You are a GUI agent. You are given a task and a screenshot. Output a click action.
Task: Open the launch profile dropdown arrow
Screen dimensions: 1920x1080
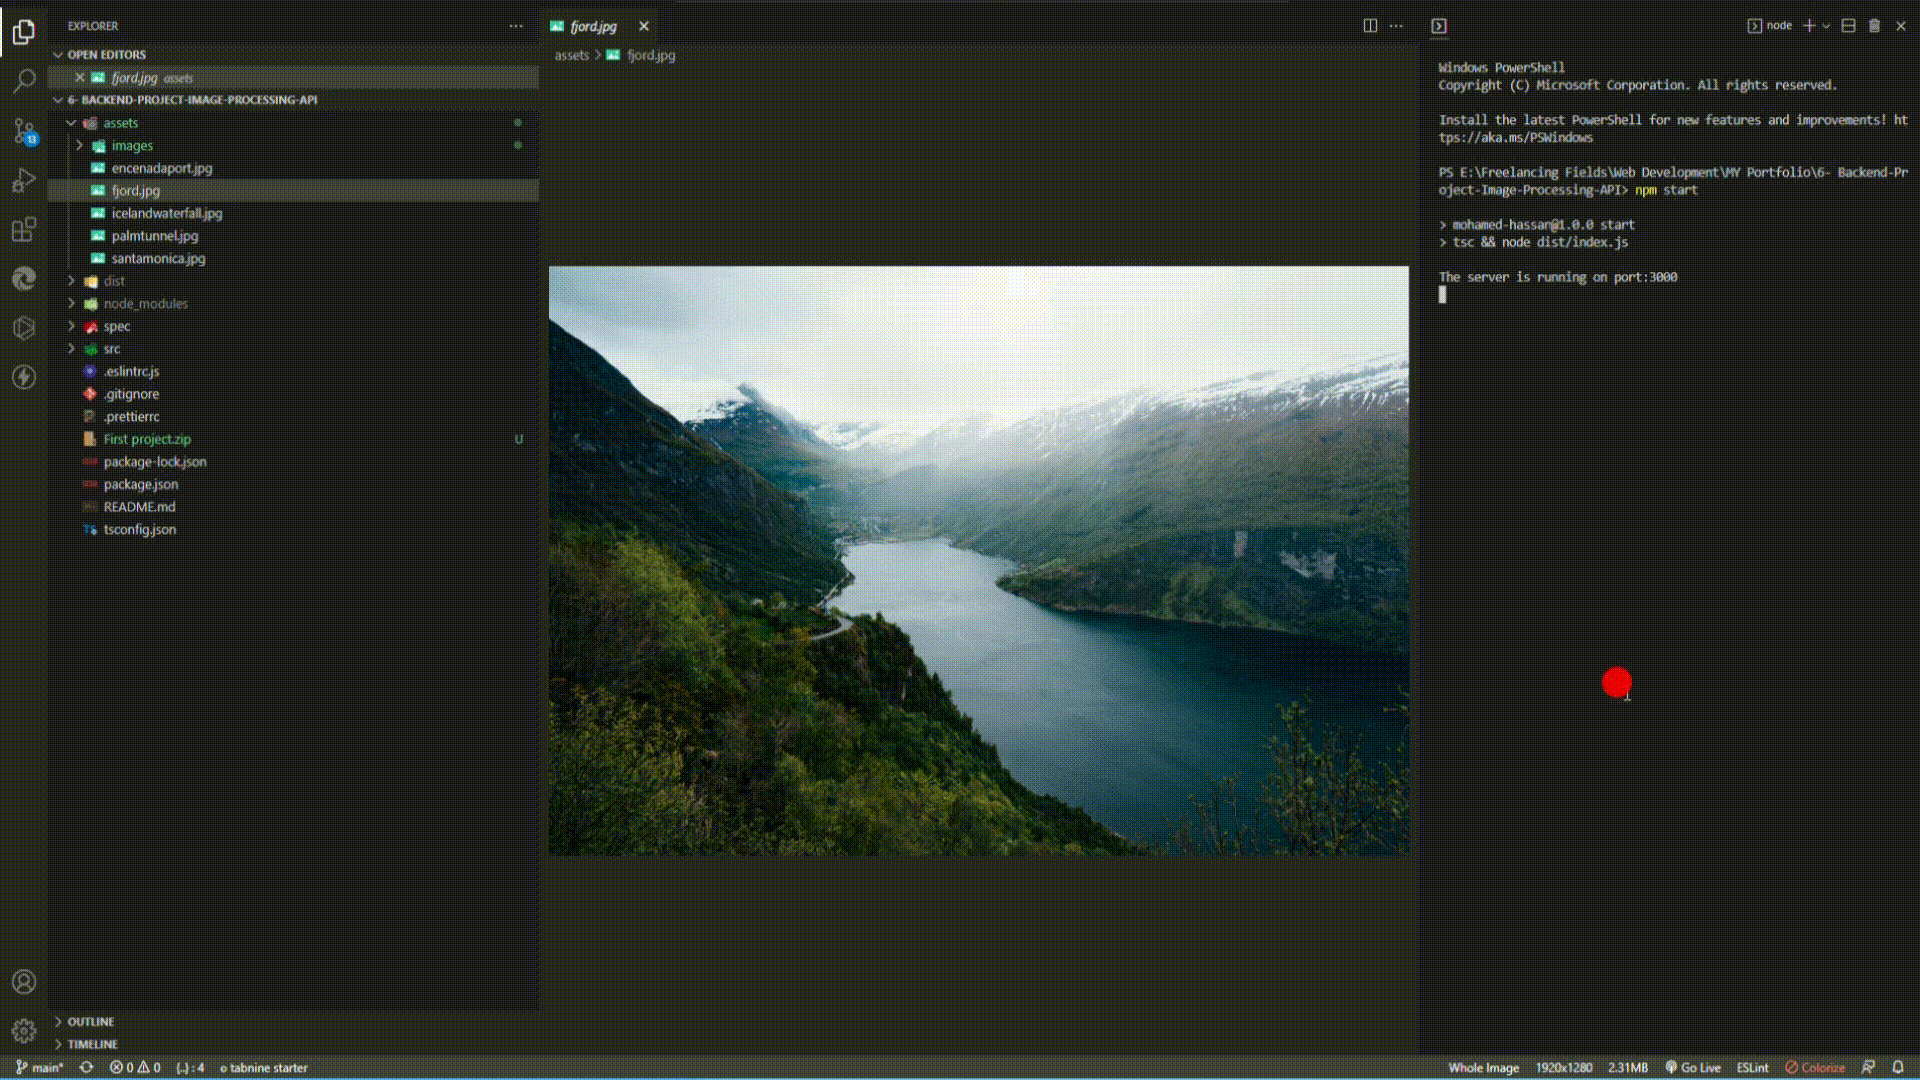tap(1826, 26)
